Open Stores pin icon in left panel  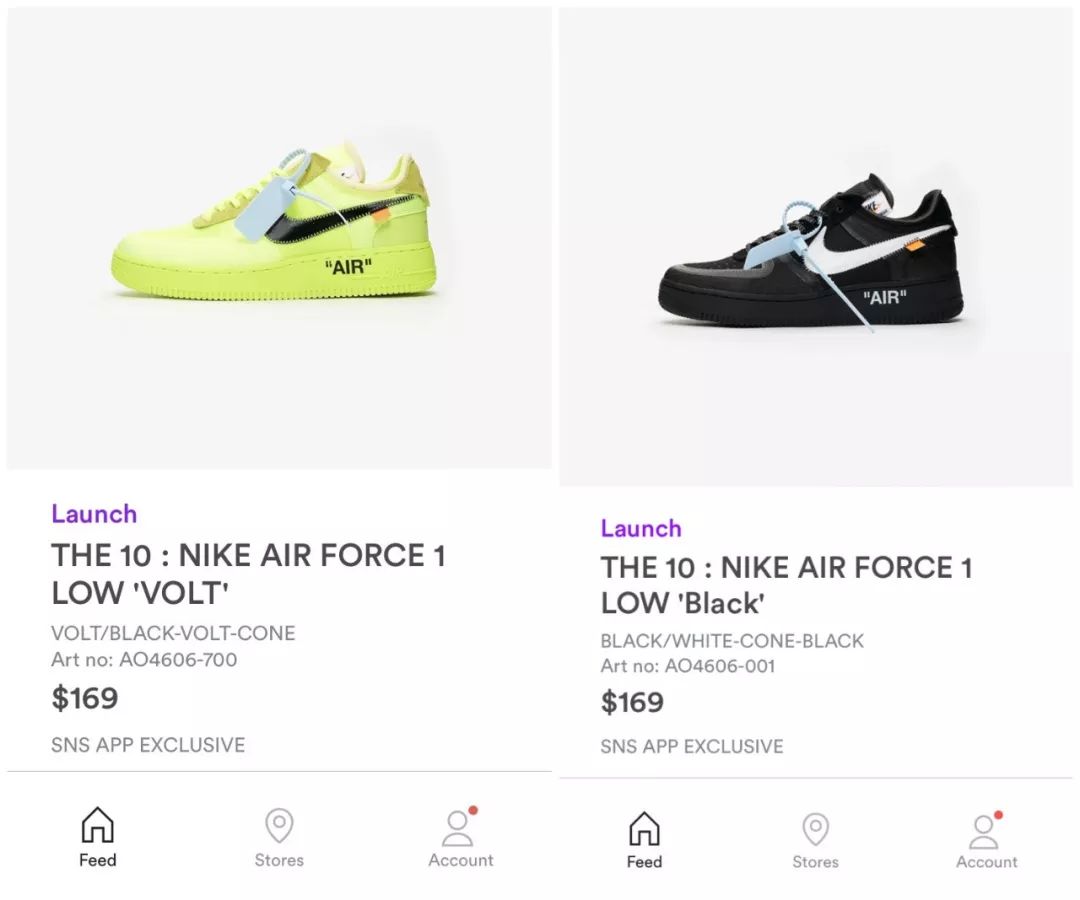[x=279, y=825]
